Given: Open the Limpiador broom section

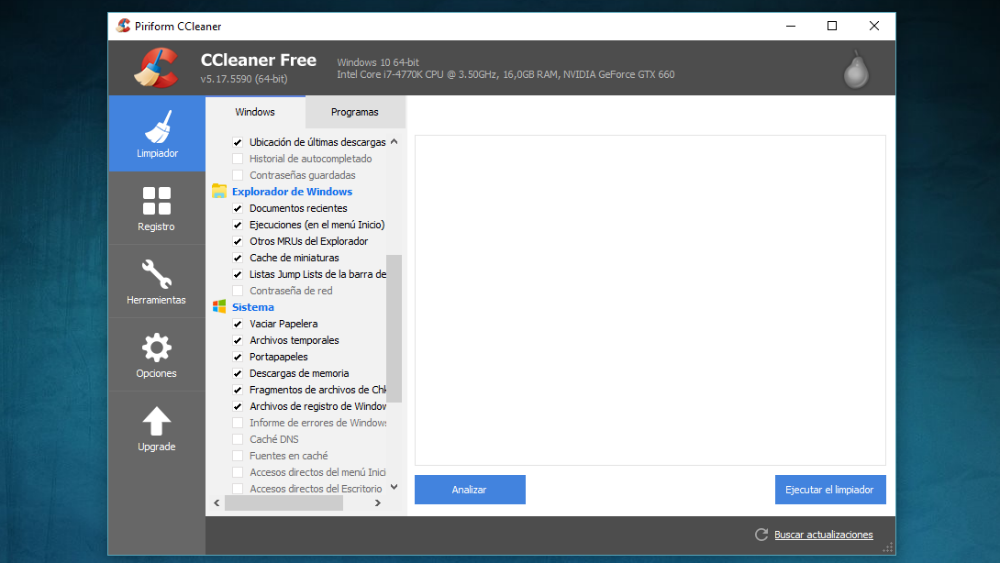Looking at the screenshot, I should (157, 133).
